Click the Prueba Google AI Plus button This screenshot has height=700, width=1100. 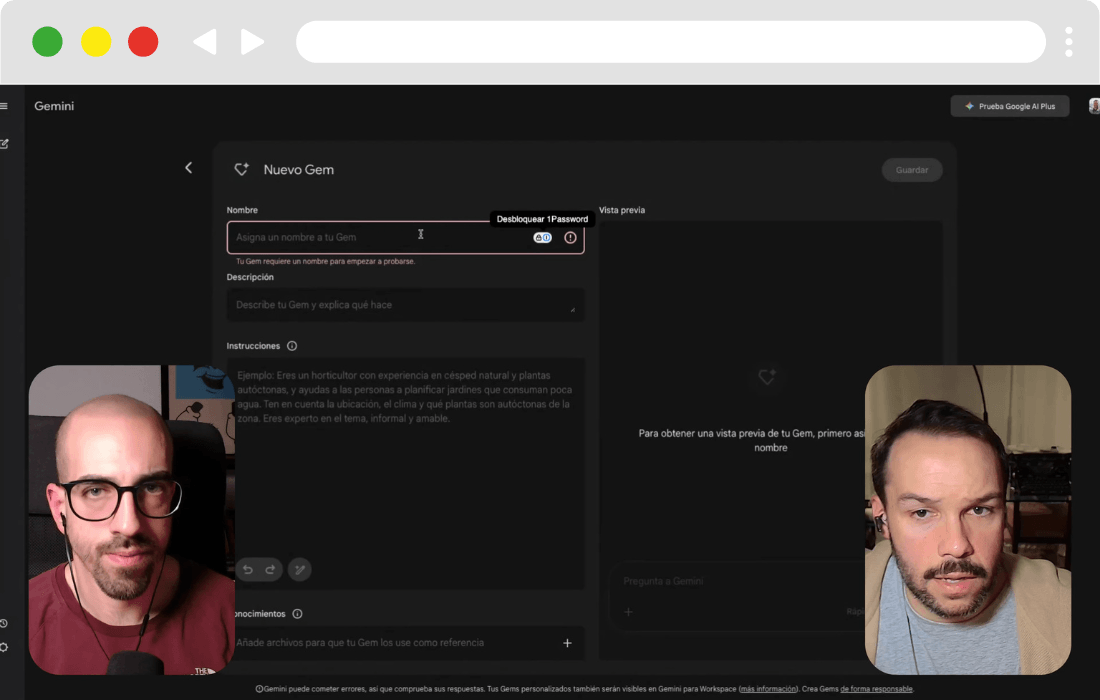[x=1010, y=106]
